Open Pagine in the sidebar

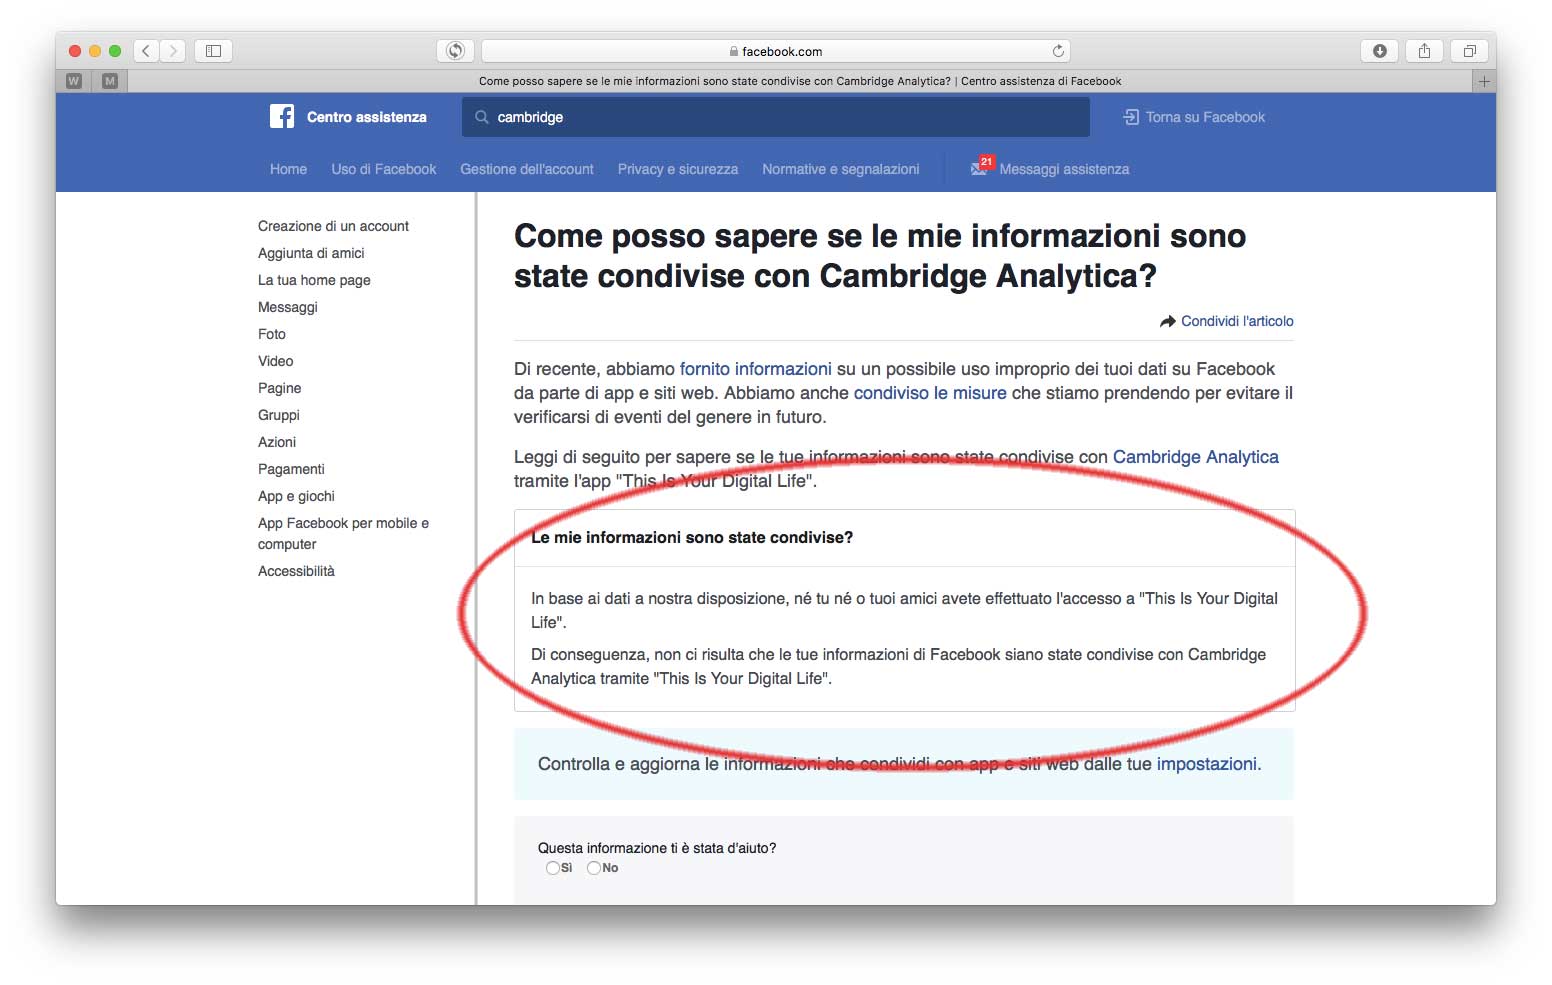click(x=279, y=388)
